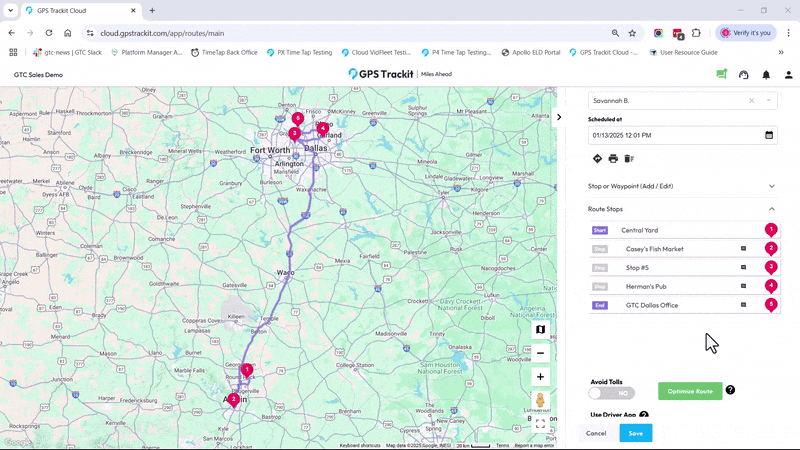Open the browser extensions puzzle icon
The width and height of the screenshot is (800, 450).
pyautogui.click(x=696, y=33)
